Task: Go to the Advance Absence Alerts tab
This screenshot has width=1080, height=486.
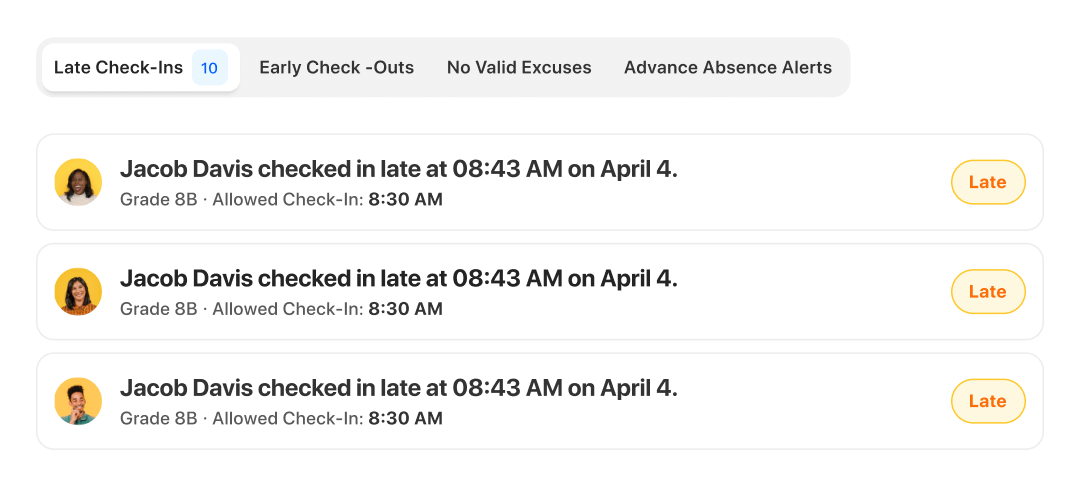Action: (727, 68)
